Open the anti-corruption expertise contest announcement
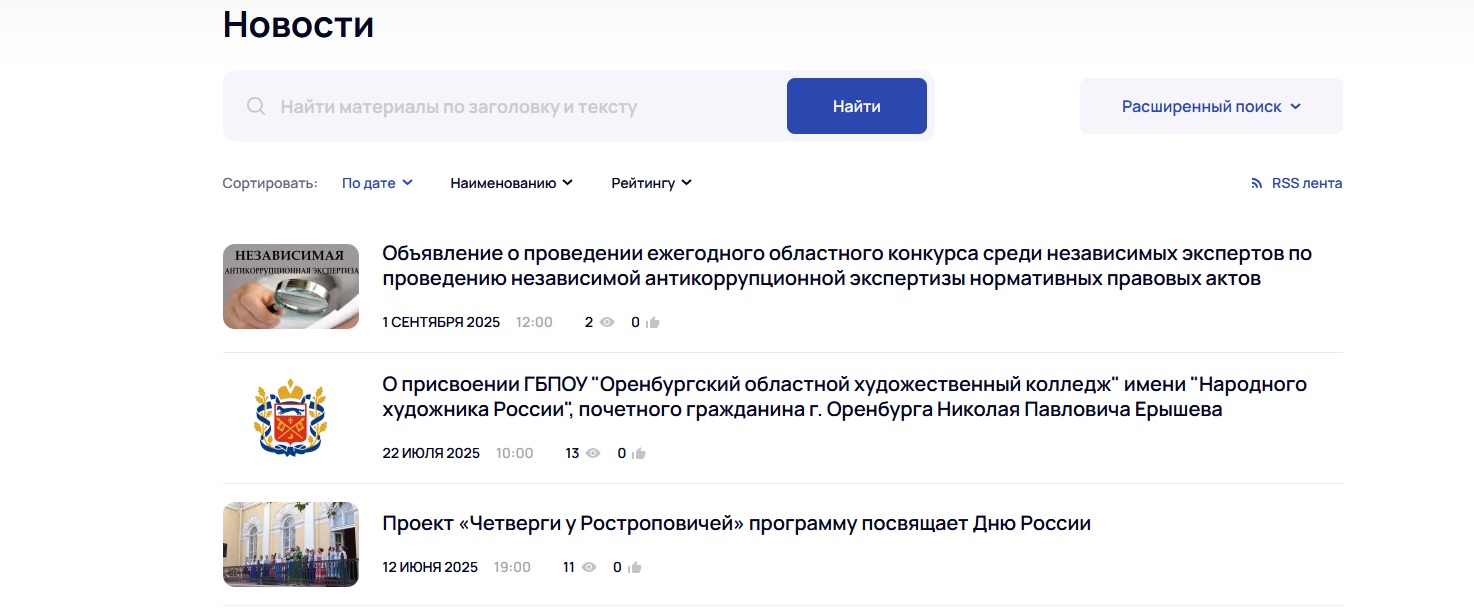The image size is (1474, 615). 846,266
